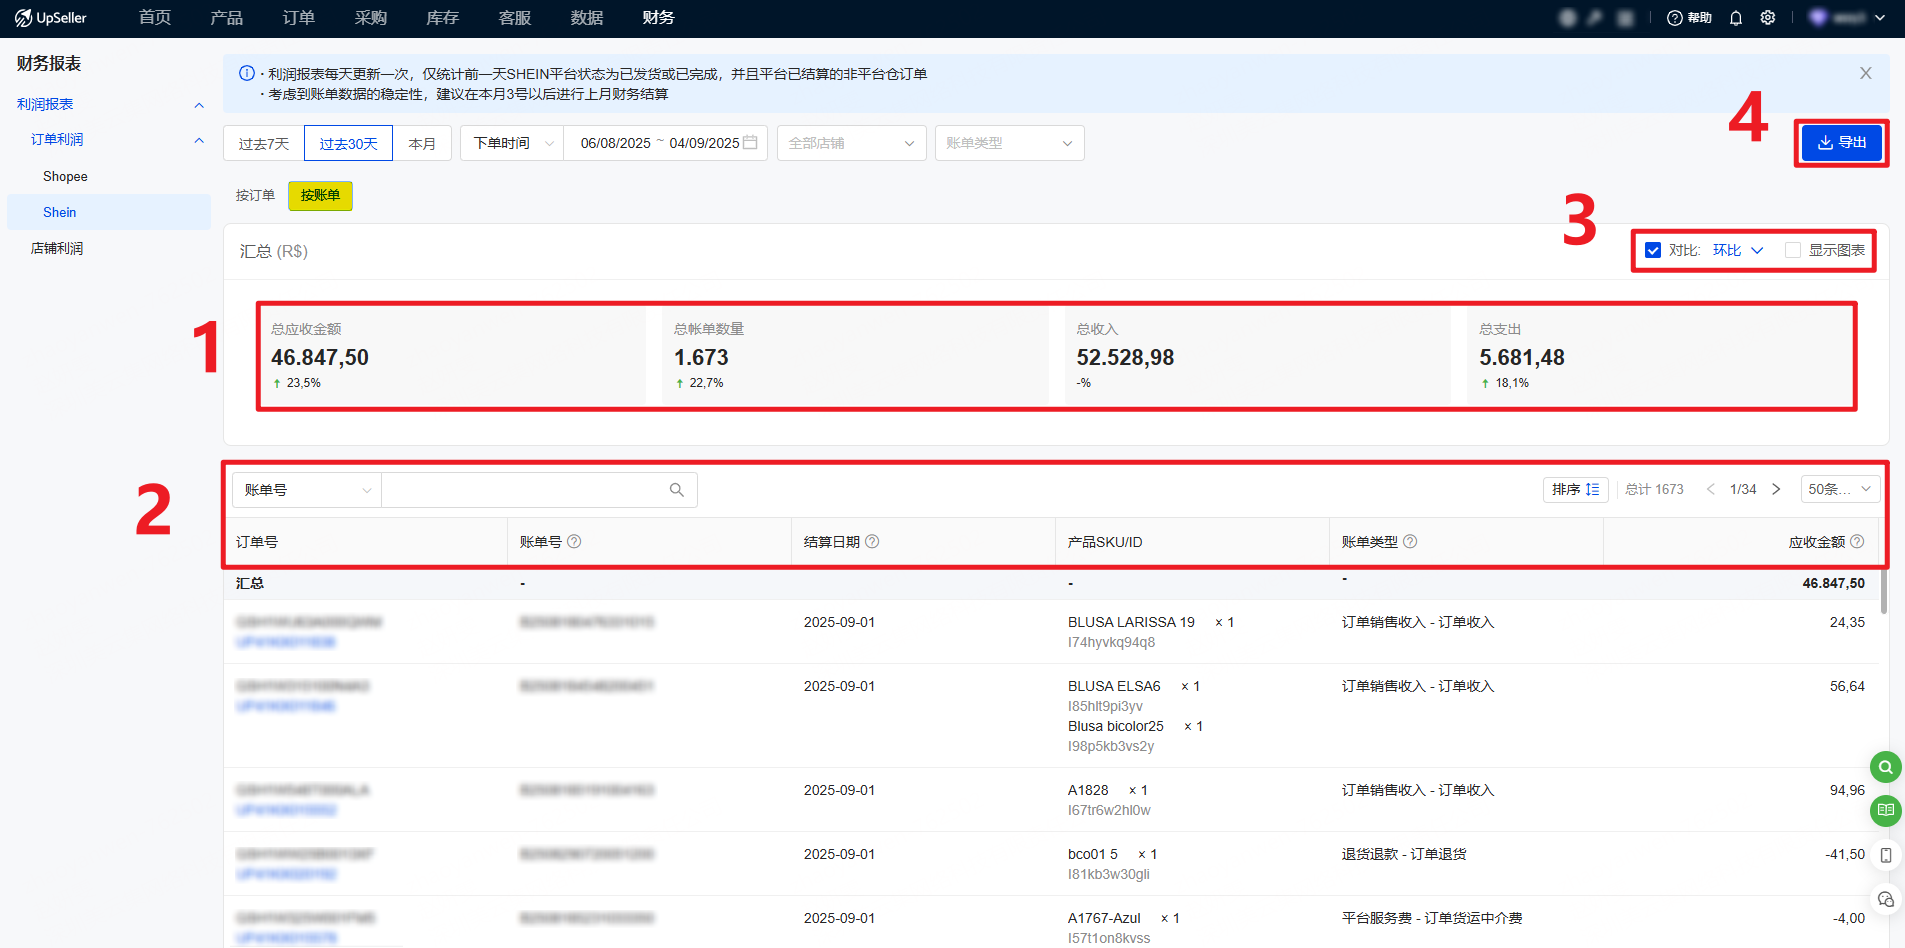Switch to the 按订单 view
This screenshot has width=1905, height=948.
(255, 195)
